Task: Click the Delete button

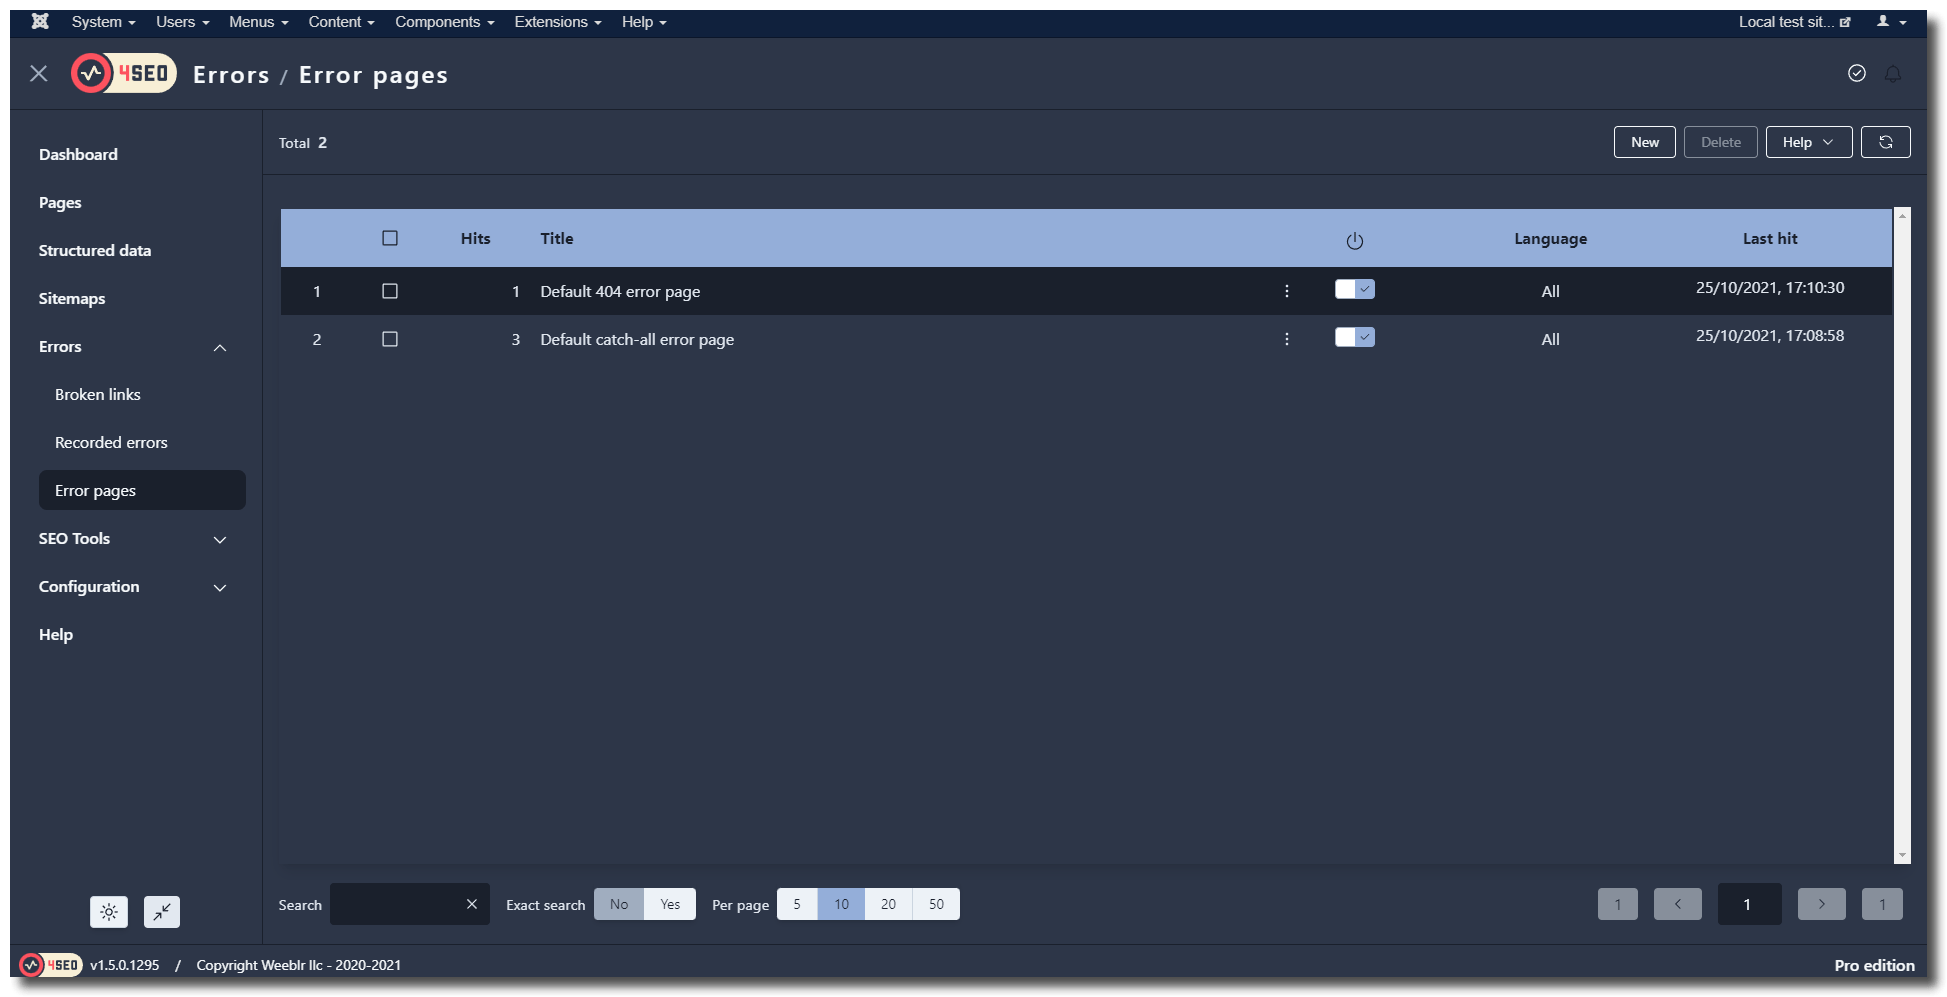Action: (x=1721, y=142)
